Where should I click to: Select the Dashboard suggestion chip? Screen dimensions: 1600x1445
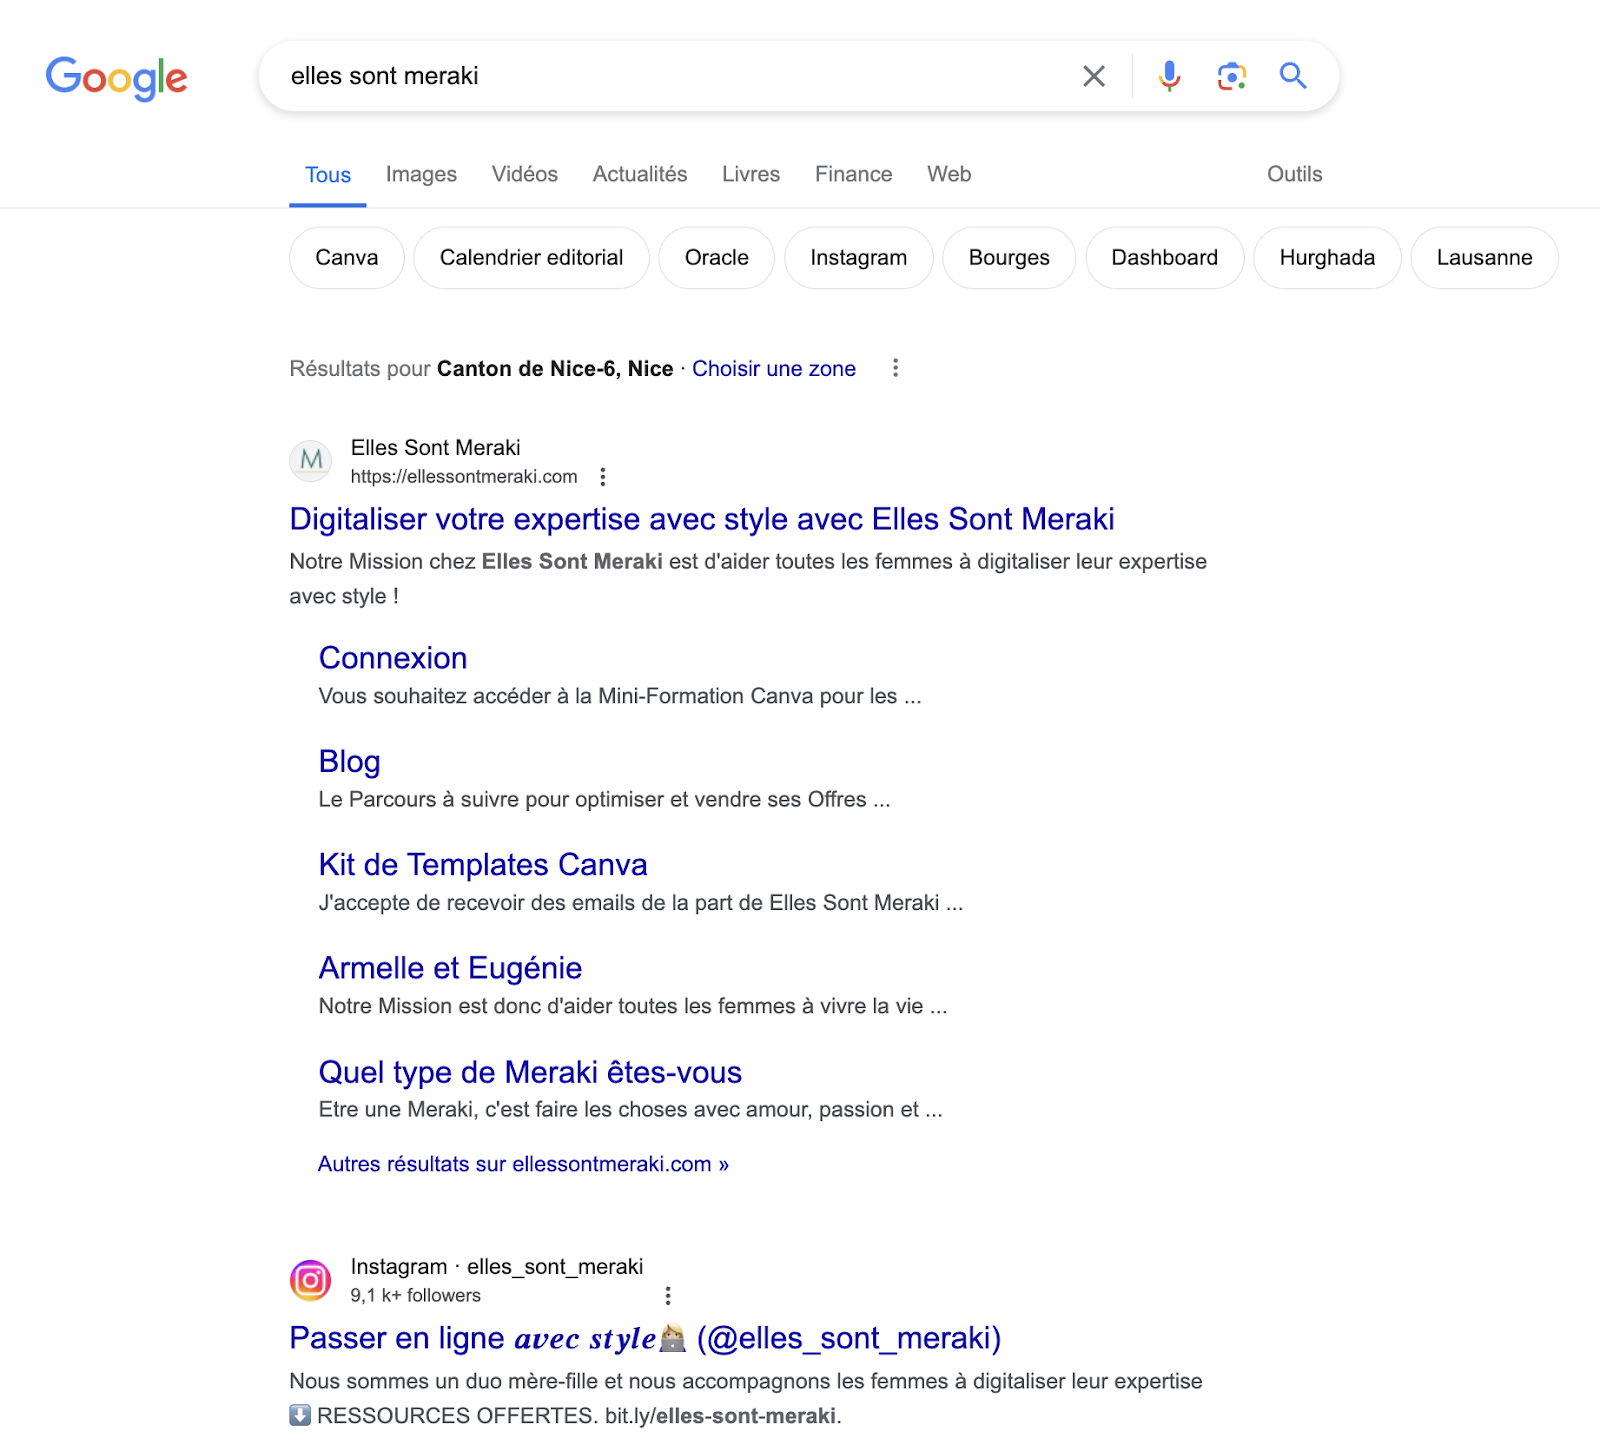(1165, 258)
